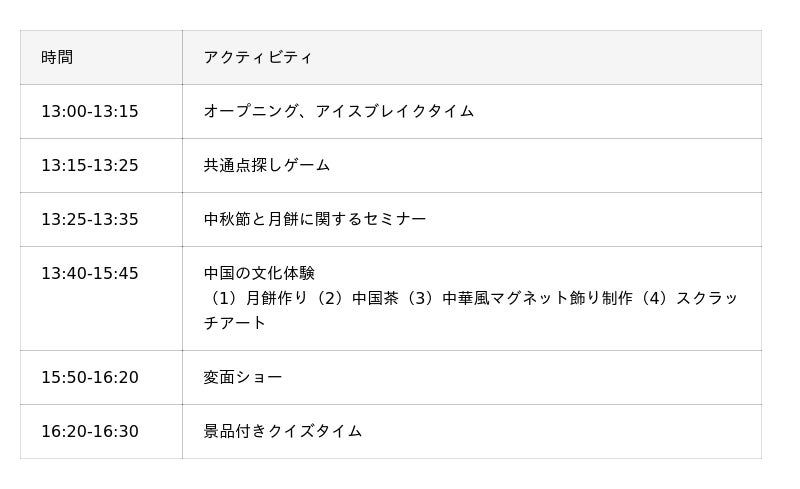Click the 13:25-13:35 time slot
800x489 pixels.
pyautogui.click(x=90, y=219)
